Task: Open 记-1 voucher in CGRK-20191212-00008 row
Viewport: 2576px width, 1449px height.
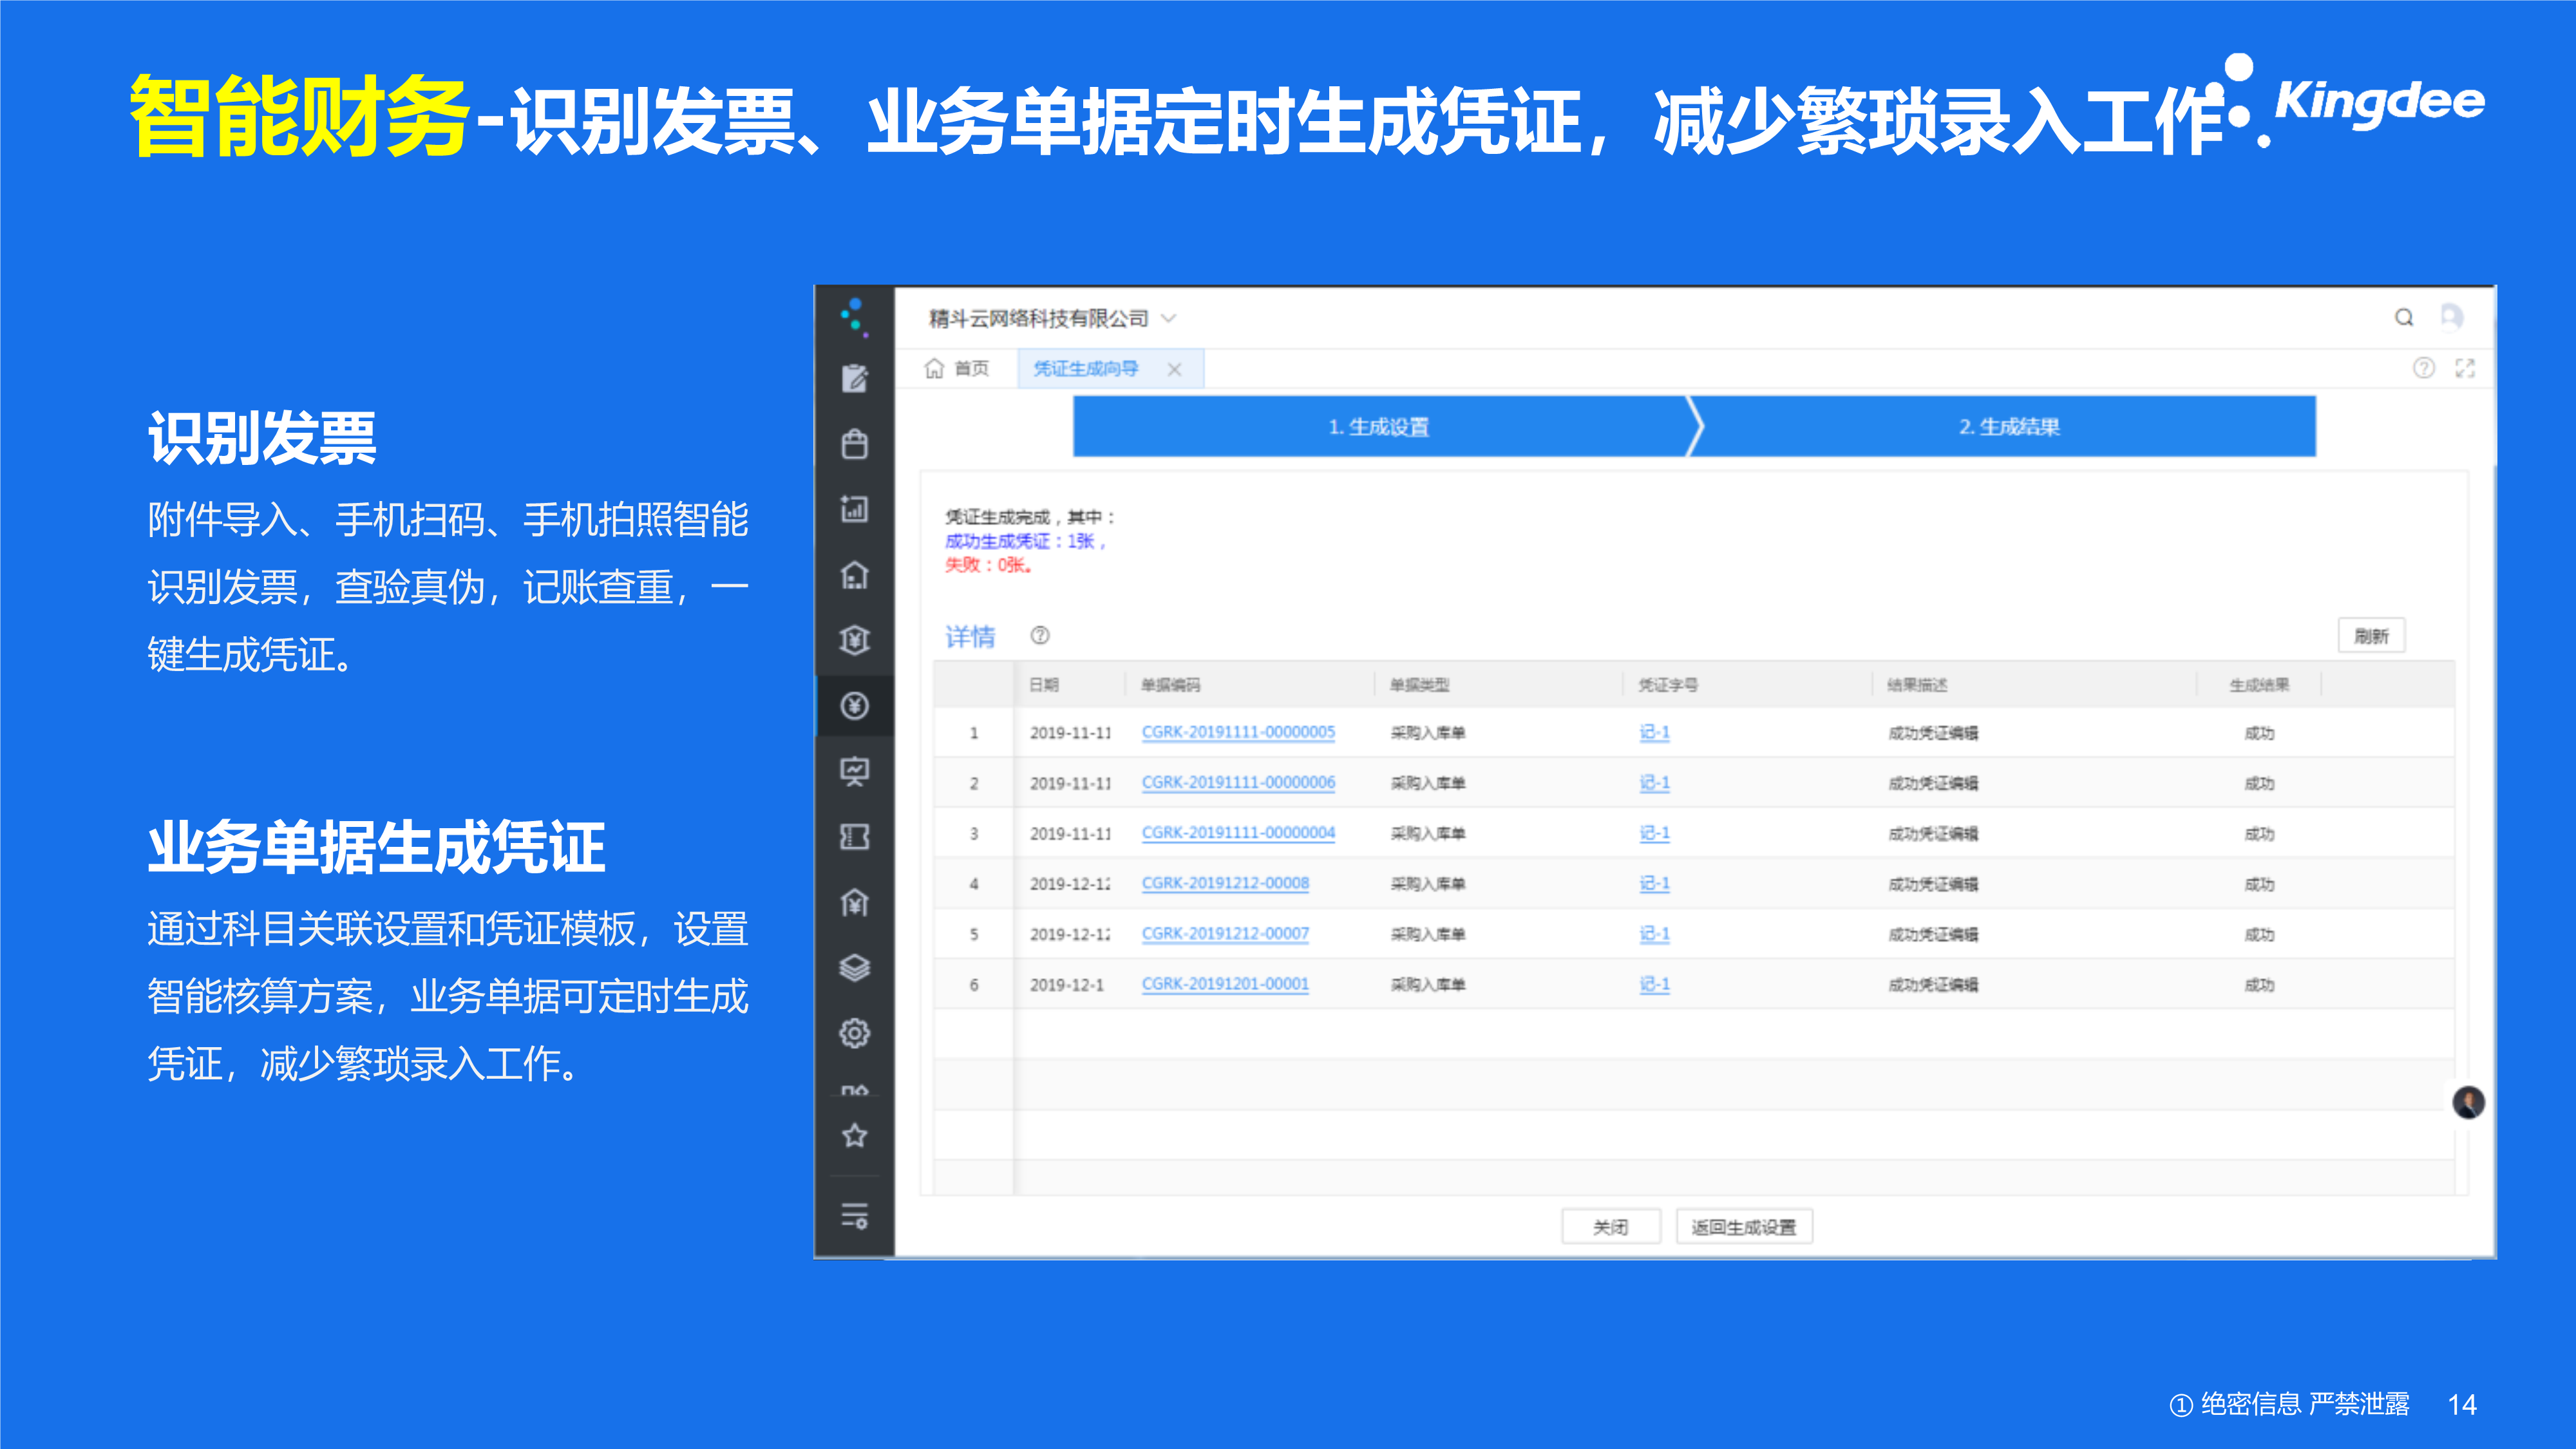Action: click(x=1654, y=883)
